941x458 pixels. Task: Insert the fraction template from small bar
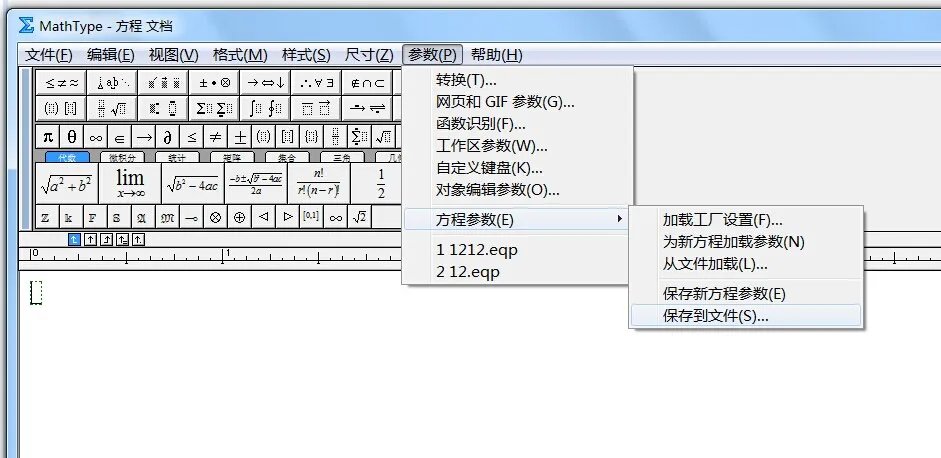335,137
